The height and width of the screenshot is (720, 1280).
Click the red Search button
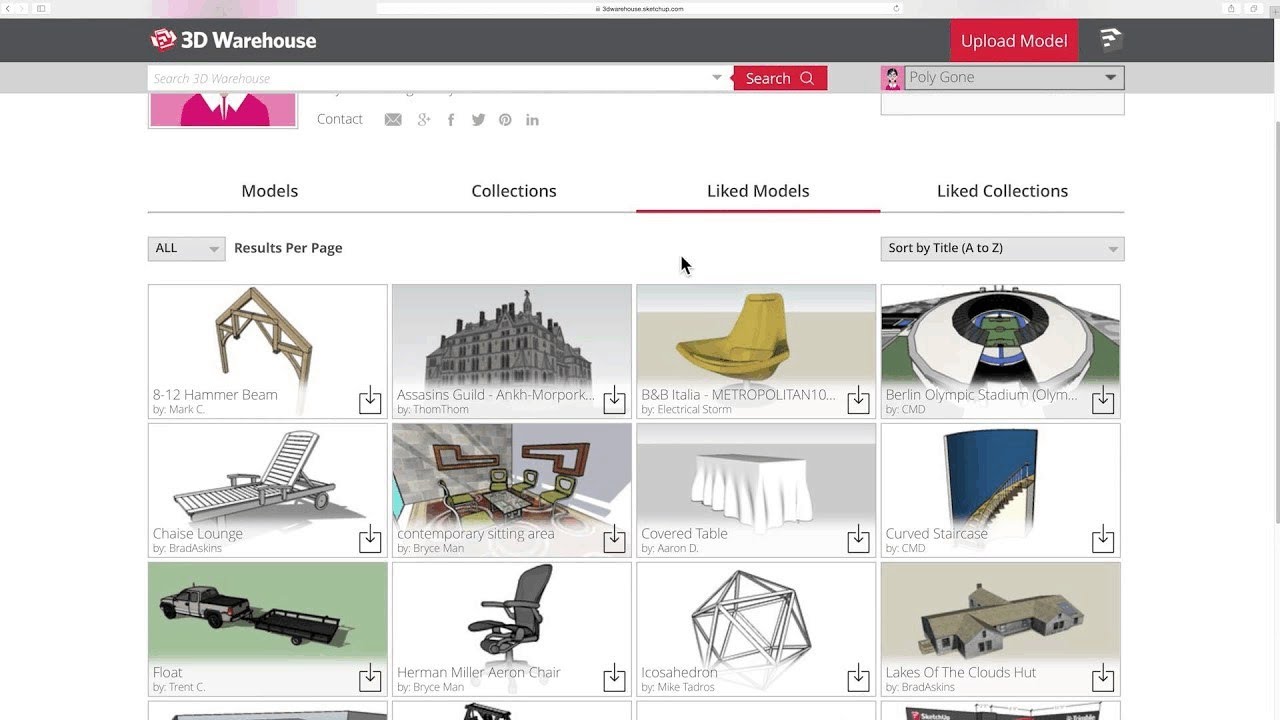click(780, 78)
